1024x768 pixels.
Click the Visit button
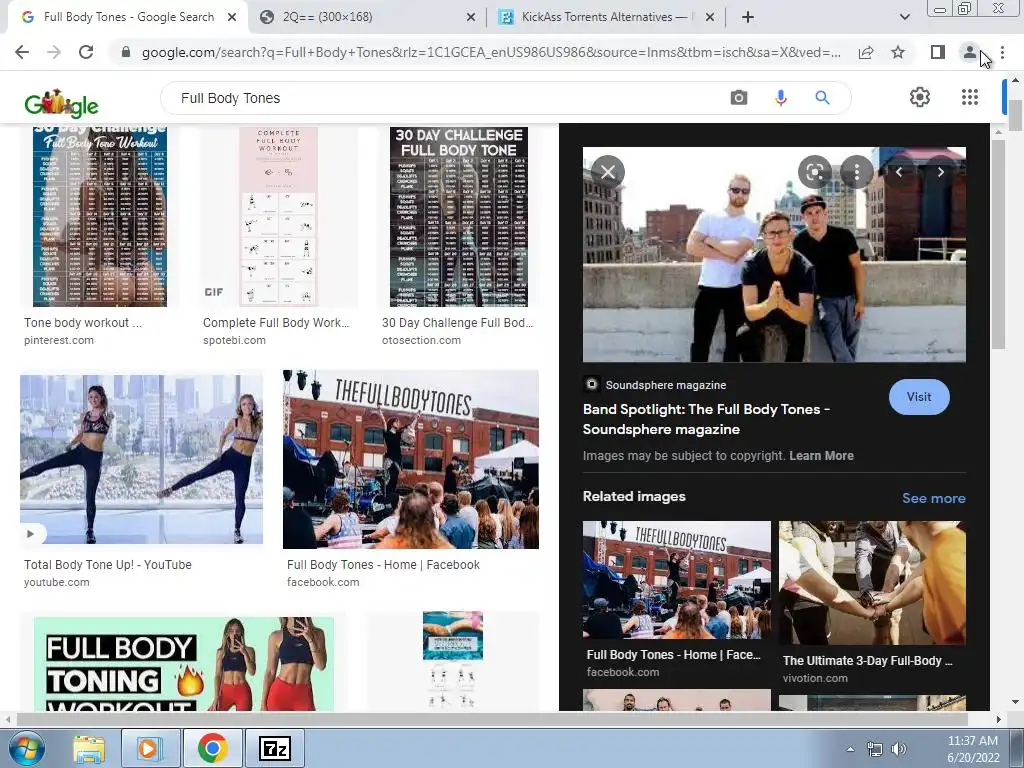[x=919, y=397]
